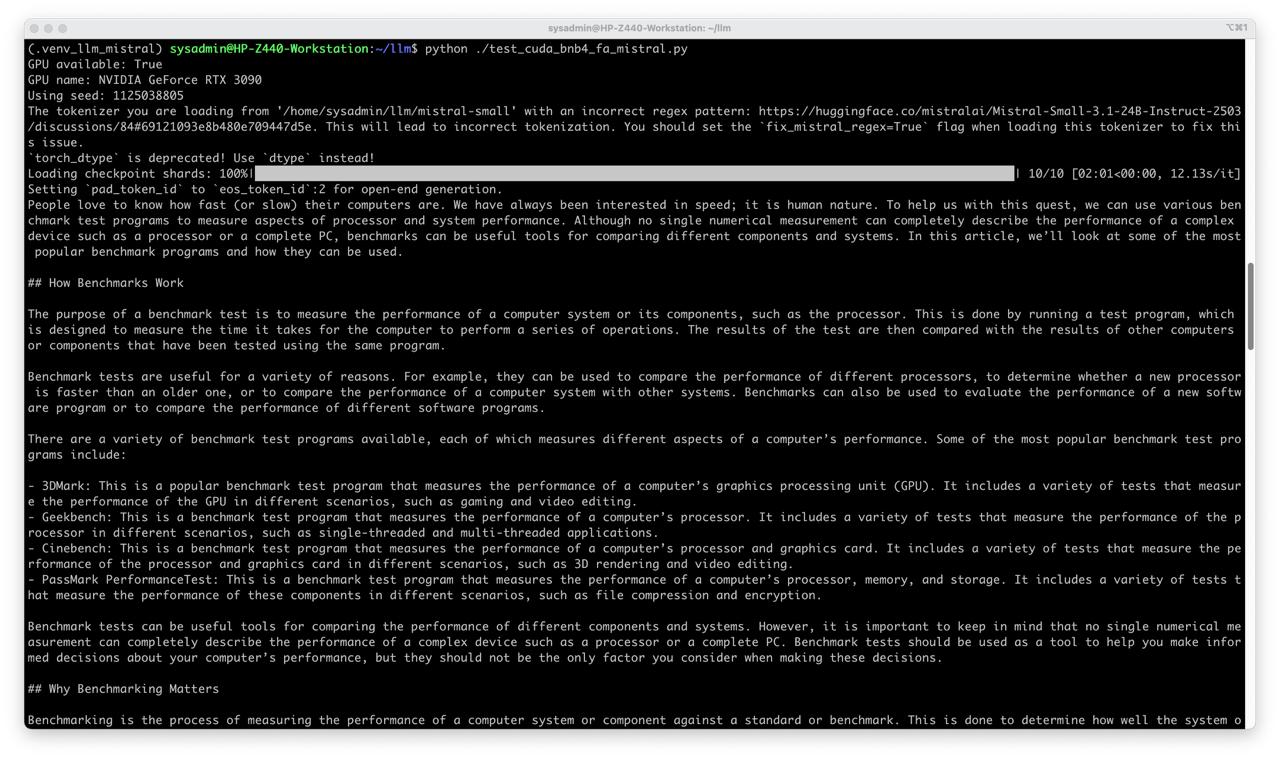Click the "## How Benchmarks Work" heading
Screen dimensions: 1280x759
pyautogui.click(x=106, y=283)
